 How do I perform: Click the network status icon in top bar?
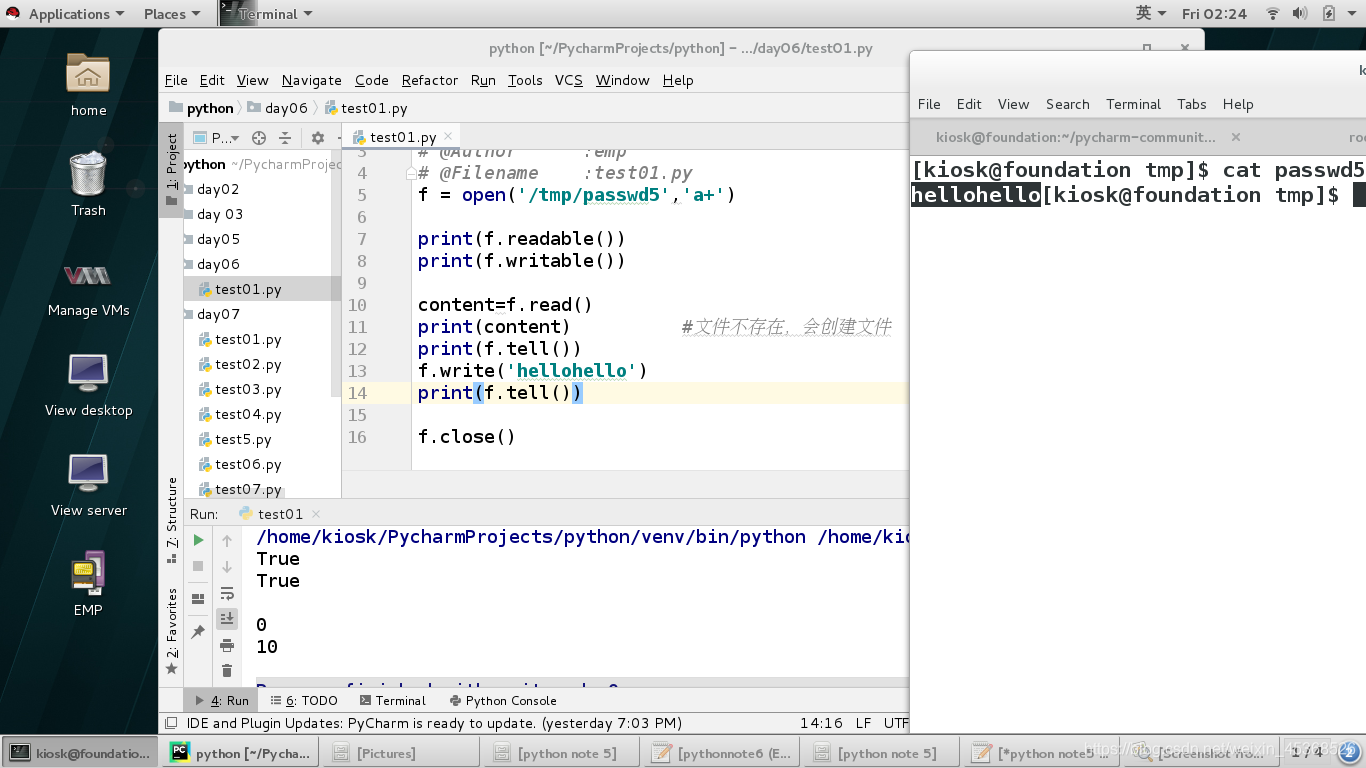(x=1273, y=13)
